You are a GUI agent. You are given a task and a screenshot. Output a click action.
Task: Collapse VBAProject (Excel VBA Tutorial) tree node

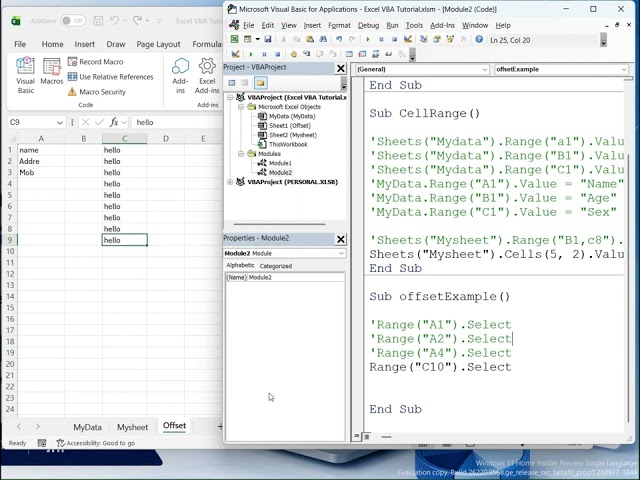(230, 97)
